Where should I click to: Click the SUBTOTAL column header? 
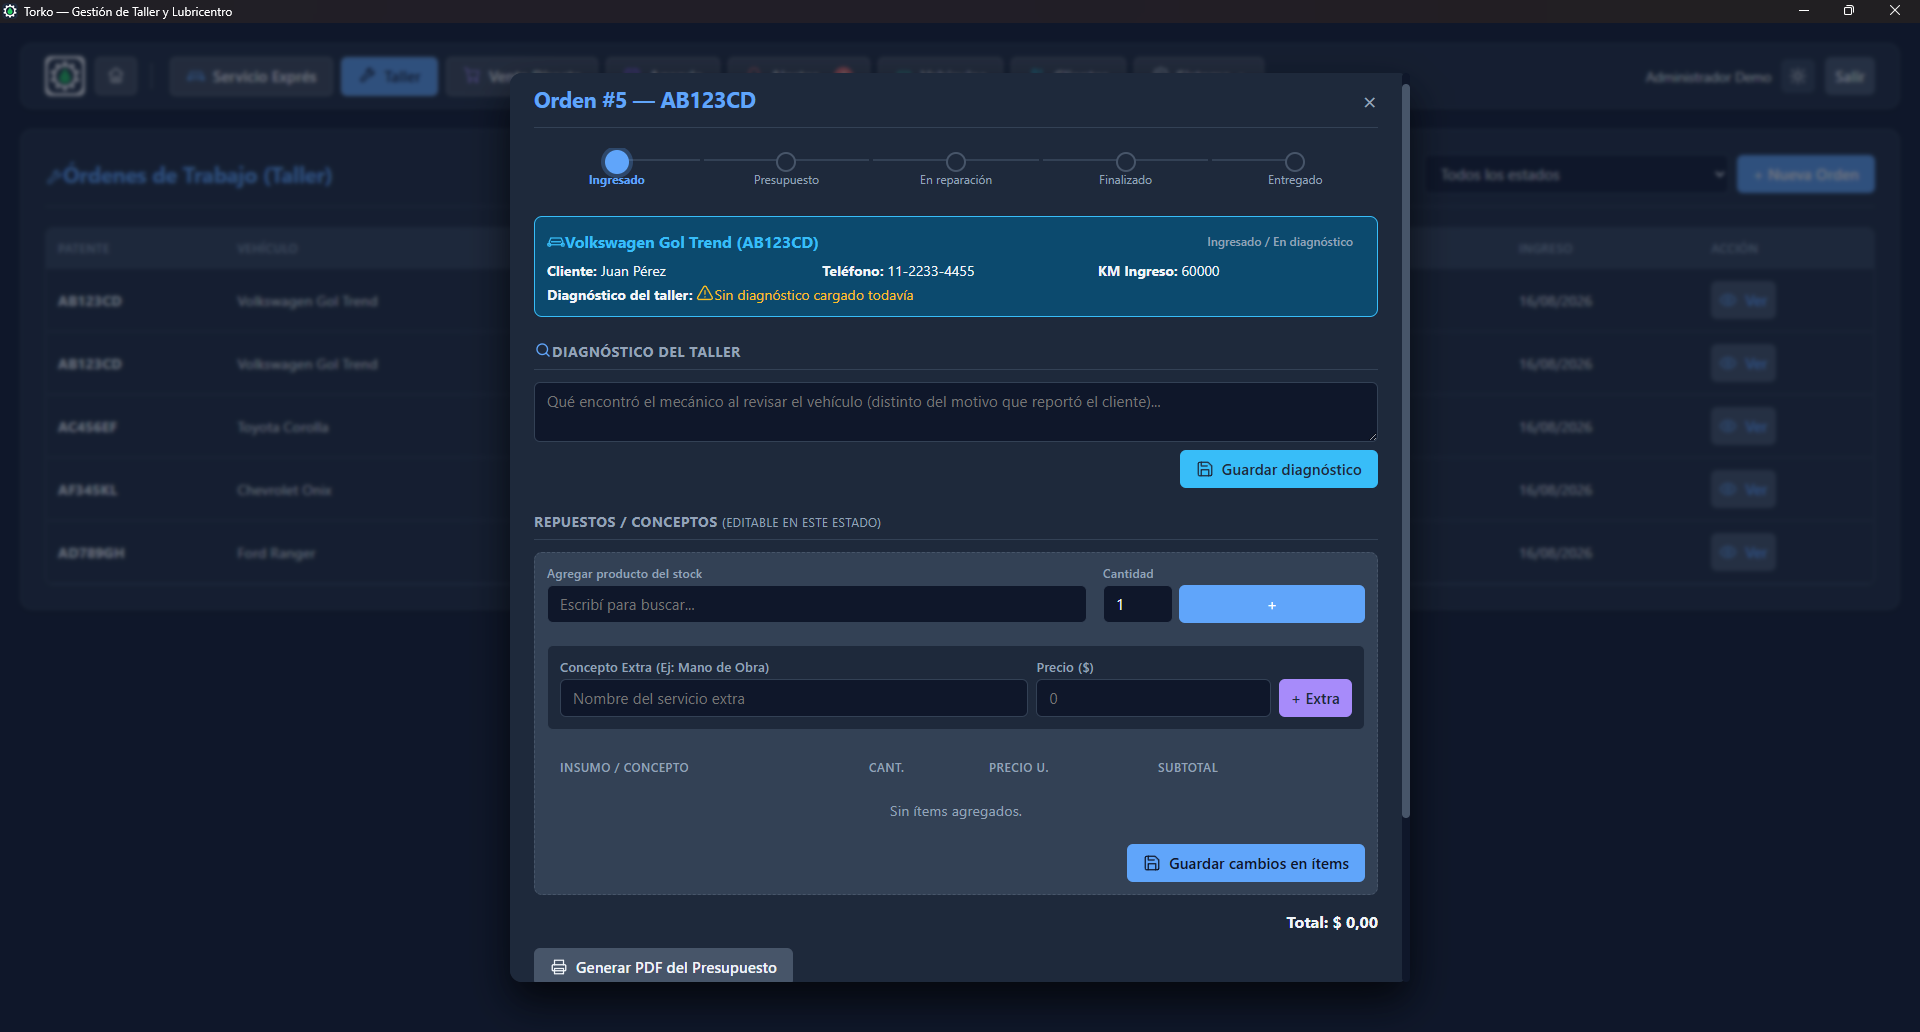click(1188, 768)
